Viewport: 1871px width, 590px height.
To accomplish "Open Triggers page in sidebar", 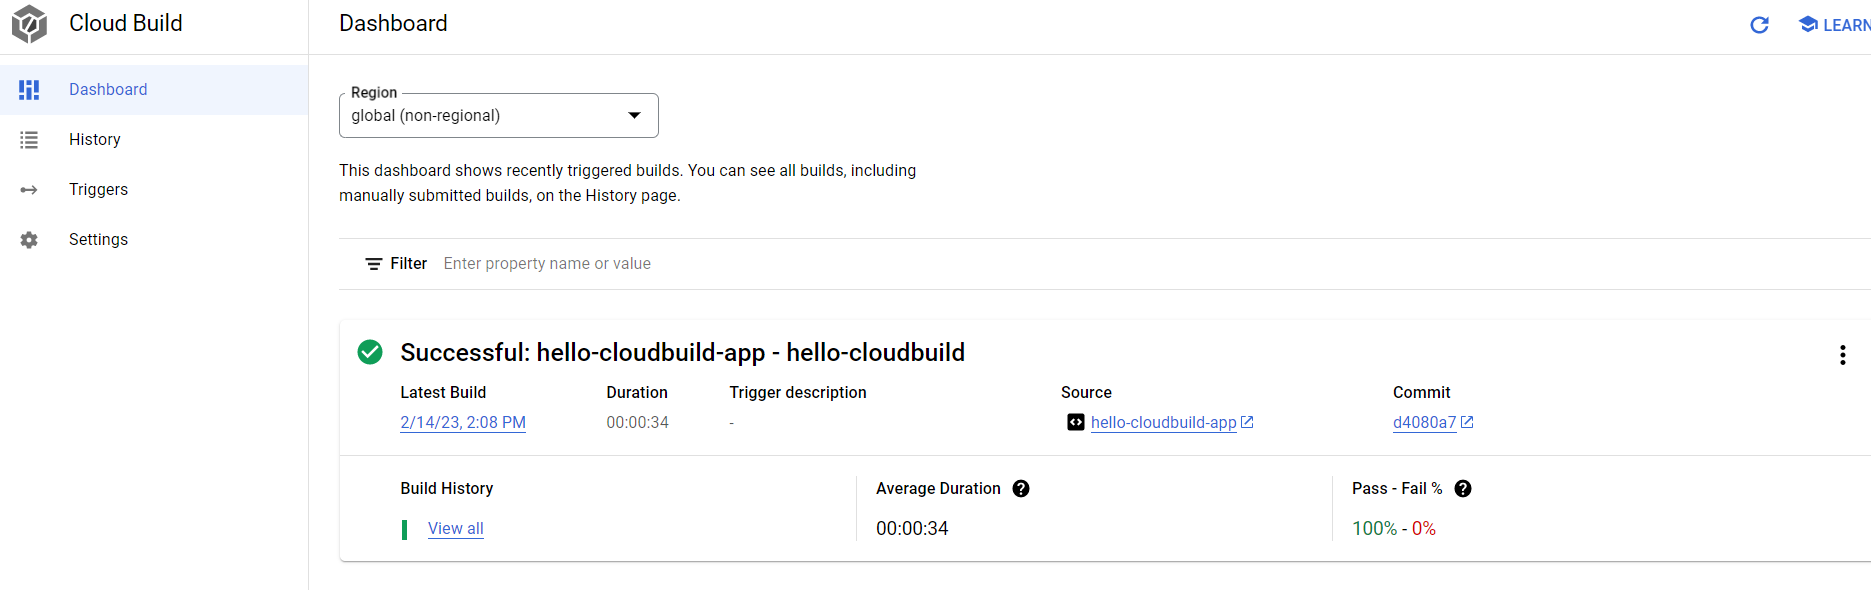I will [x=154, y=190].
